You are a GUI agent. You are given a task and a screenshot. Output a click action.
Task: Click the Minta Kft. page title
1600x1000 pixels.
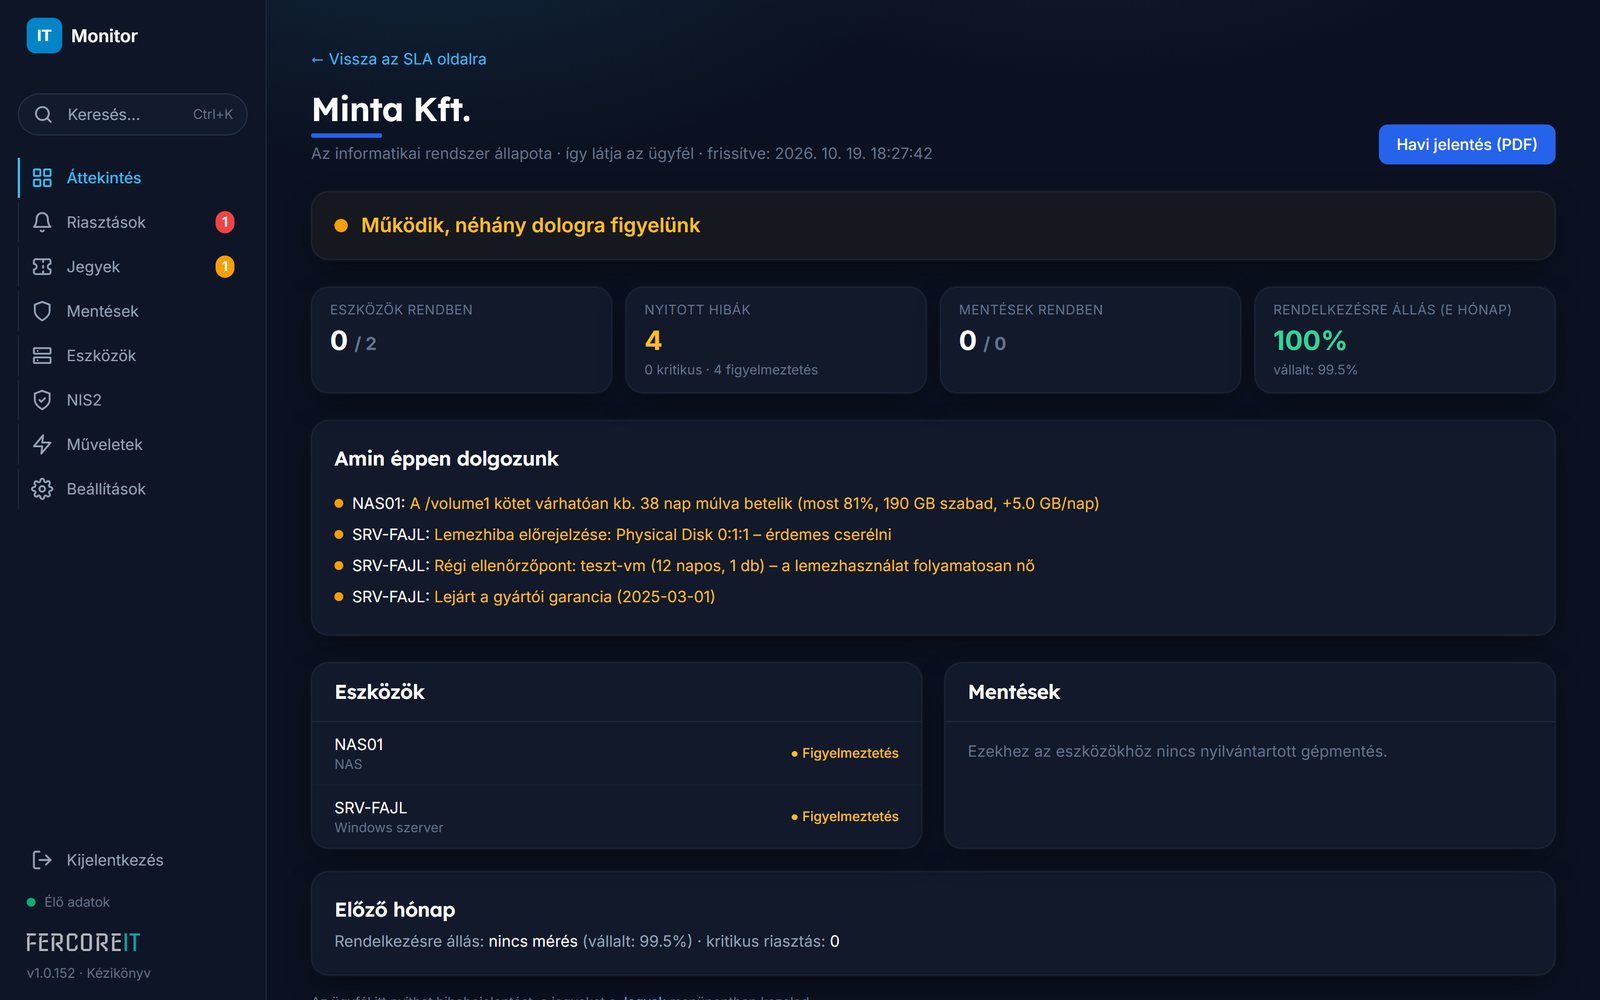tap(391, 109)
